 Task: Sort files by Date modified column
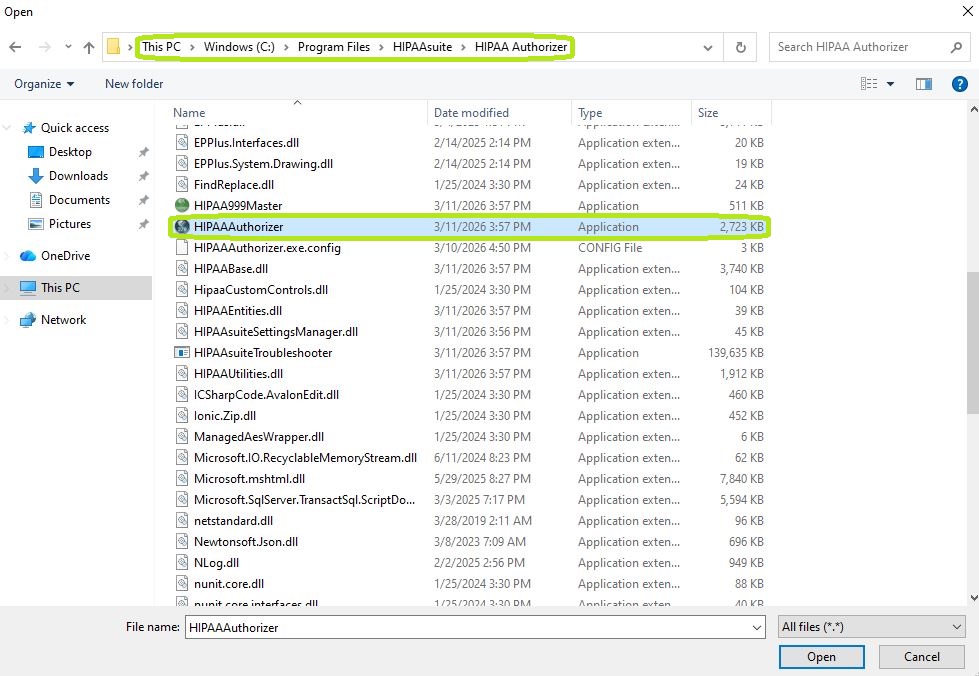tap(499, 113)
